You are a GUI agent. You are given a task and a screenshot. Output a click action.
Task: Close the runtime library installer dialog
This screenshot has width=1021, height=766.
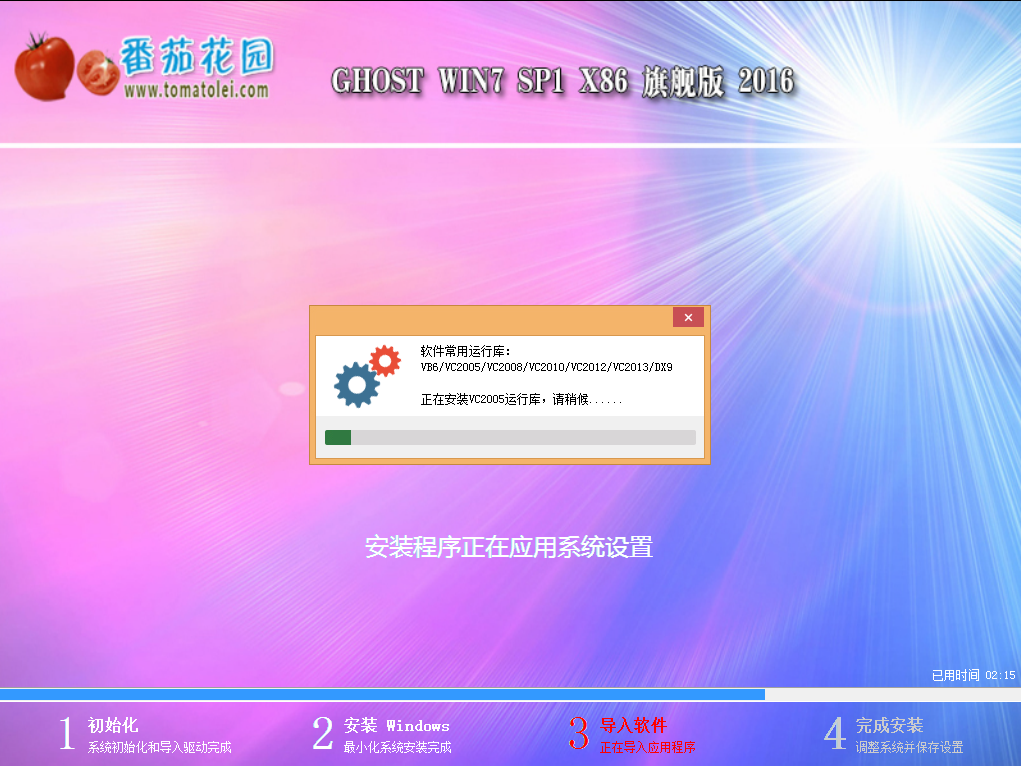(688, 317)
